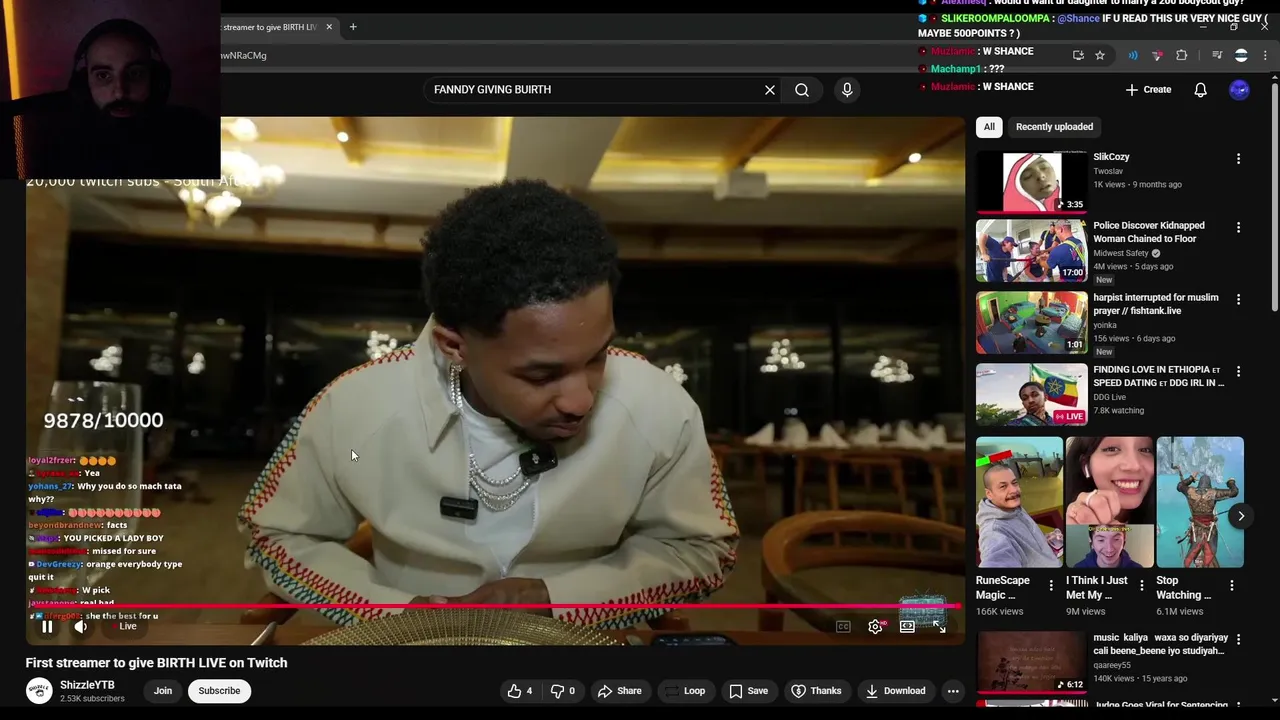Click the page vertical scrollbar

click(1274, 198)
